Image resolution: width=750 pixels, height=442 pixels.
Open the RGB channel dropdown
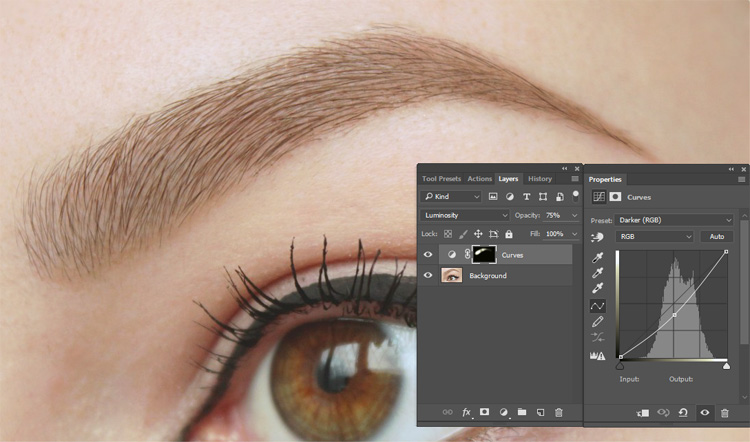pos(654,236)
